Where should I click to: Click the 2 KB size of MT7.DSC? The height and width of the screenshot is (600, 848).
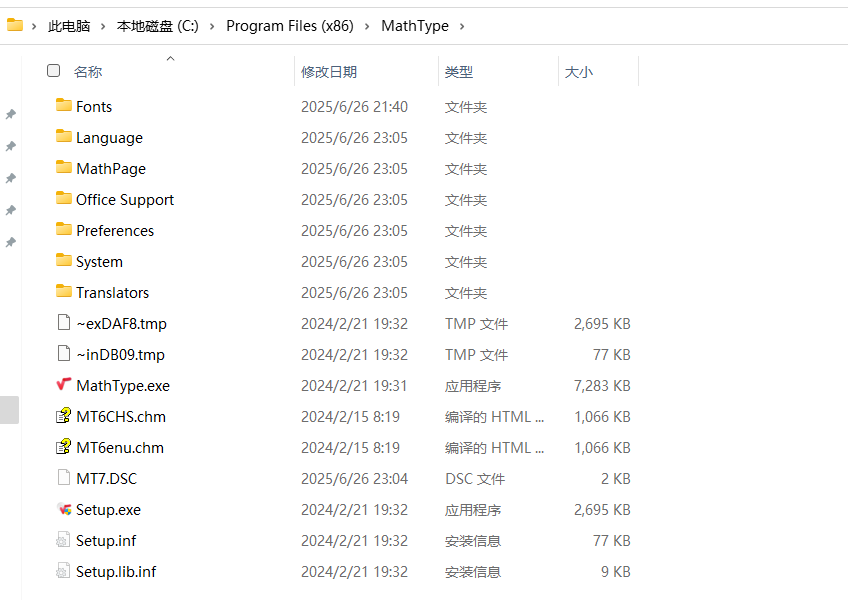click(x=615, y=479)
